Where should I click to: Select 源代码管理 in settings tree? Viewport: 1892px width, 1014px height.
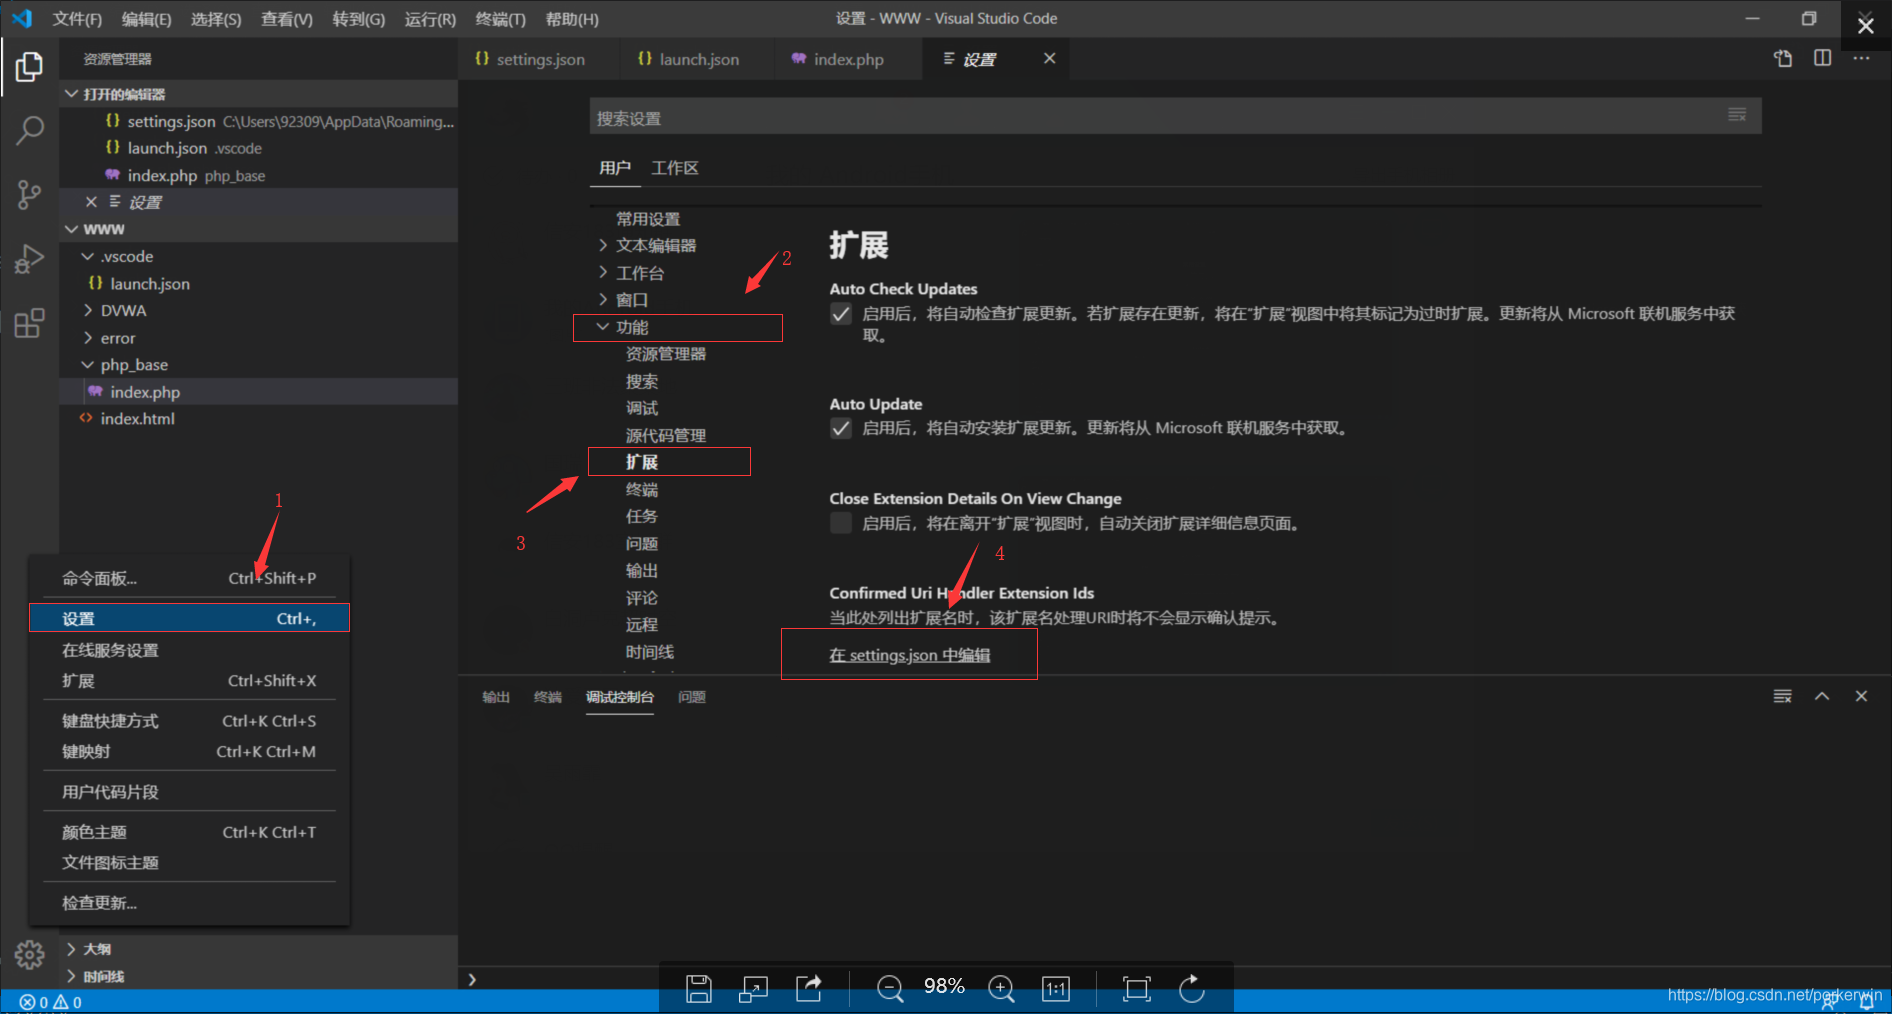[x=666, y=435]
